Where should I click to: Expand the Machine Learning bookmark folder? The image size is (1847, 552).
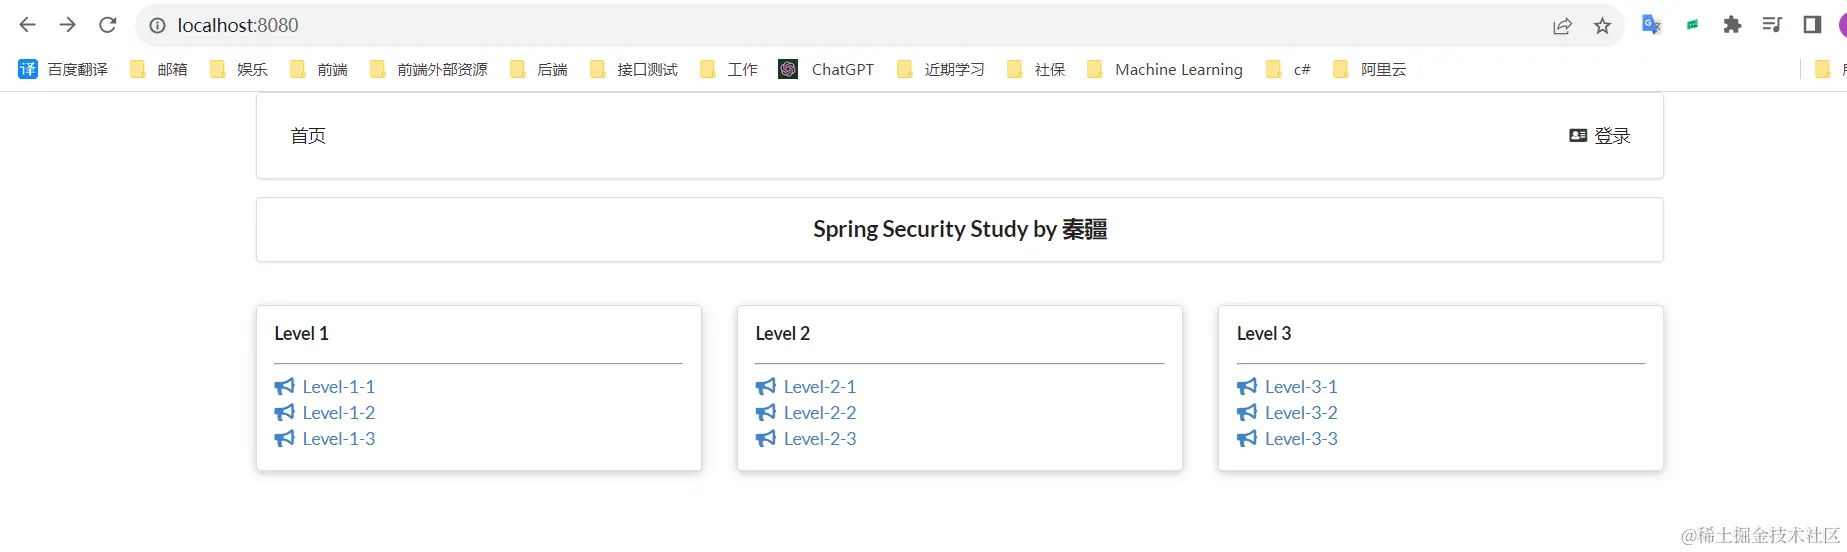pyautogui.click(x=1165, y=69)
